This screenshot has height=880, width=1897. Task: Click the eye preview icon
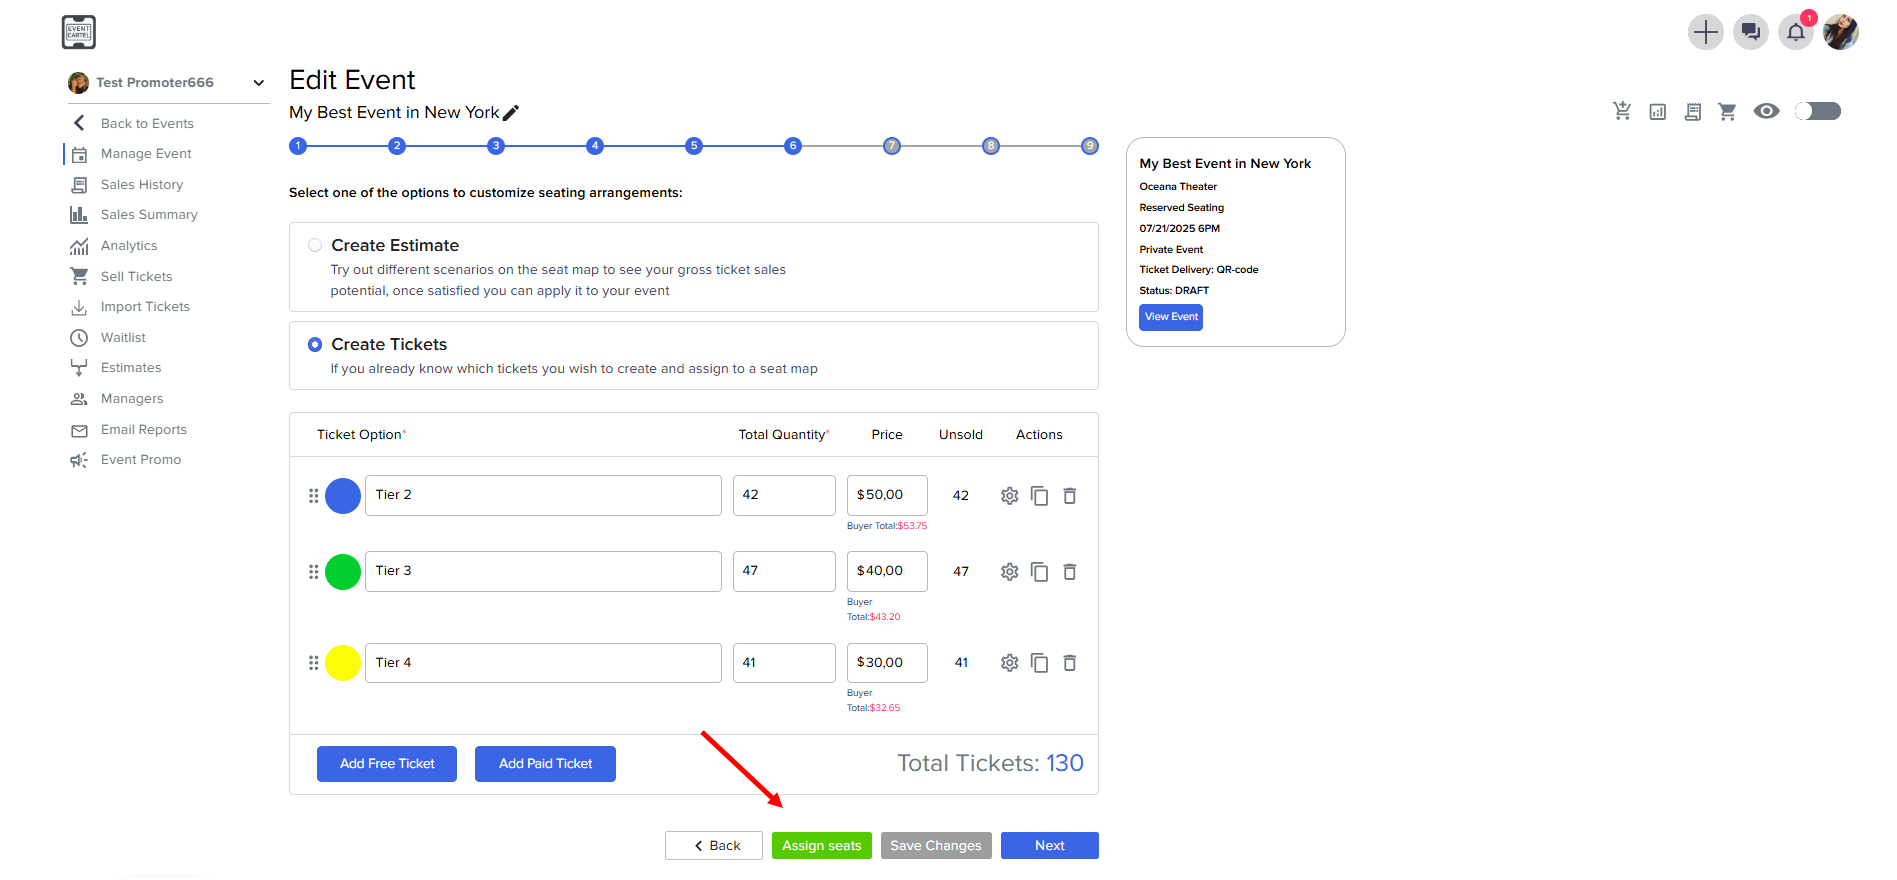[x=1767, y=111]
